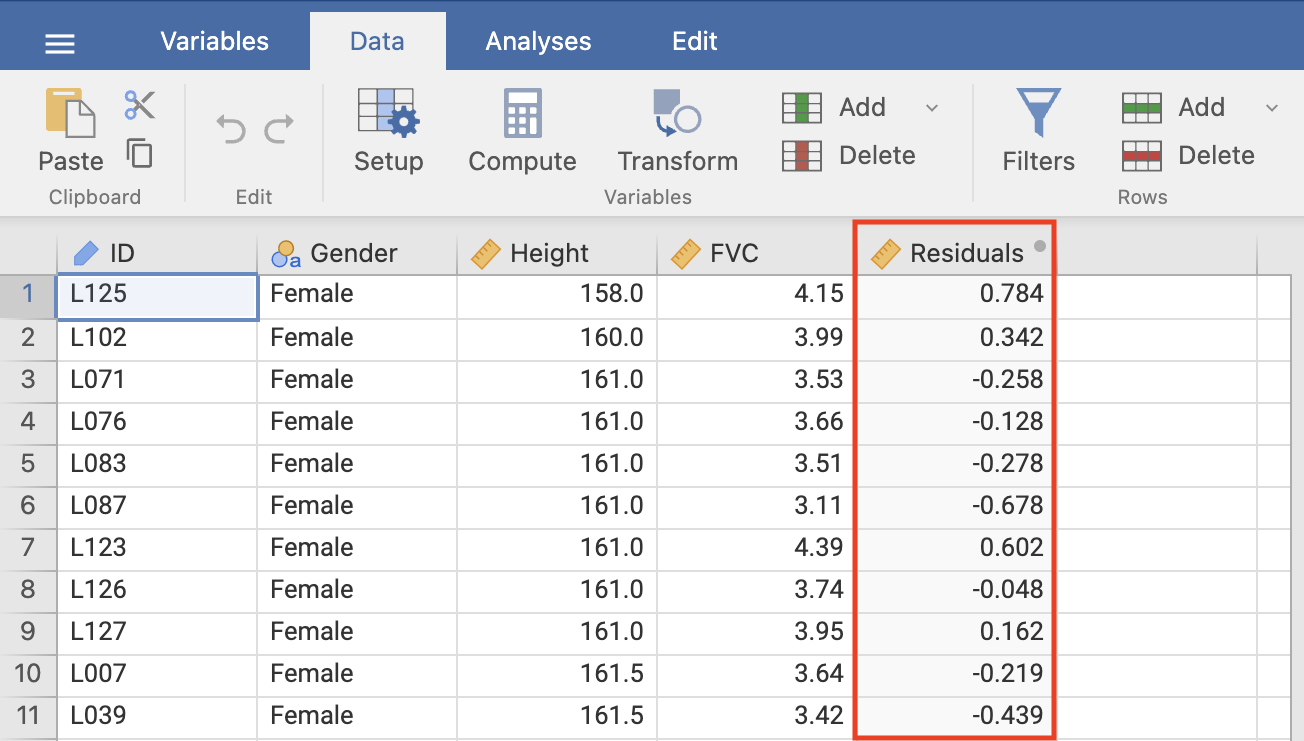Select the cell containing L125

(x=157, y=294)
